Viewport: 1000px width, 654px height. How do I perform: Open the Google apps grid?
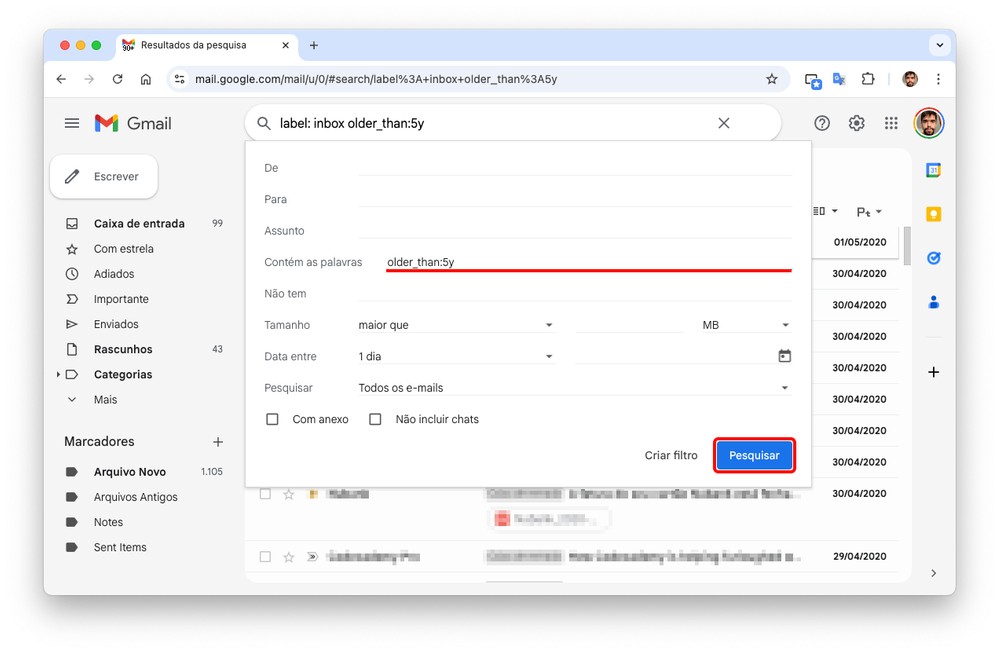click(x=891, y=123)
